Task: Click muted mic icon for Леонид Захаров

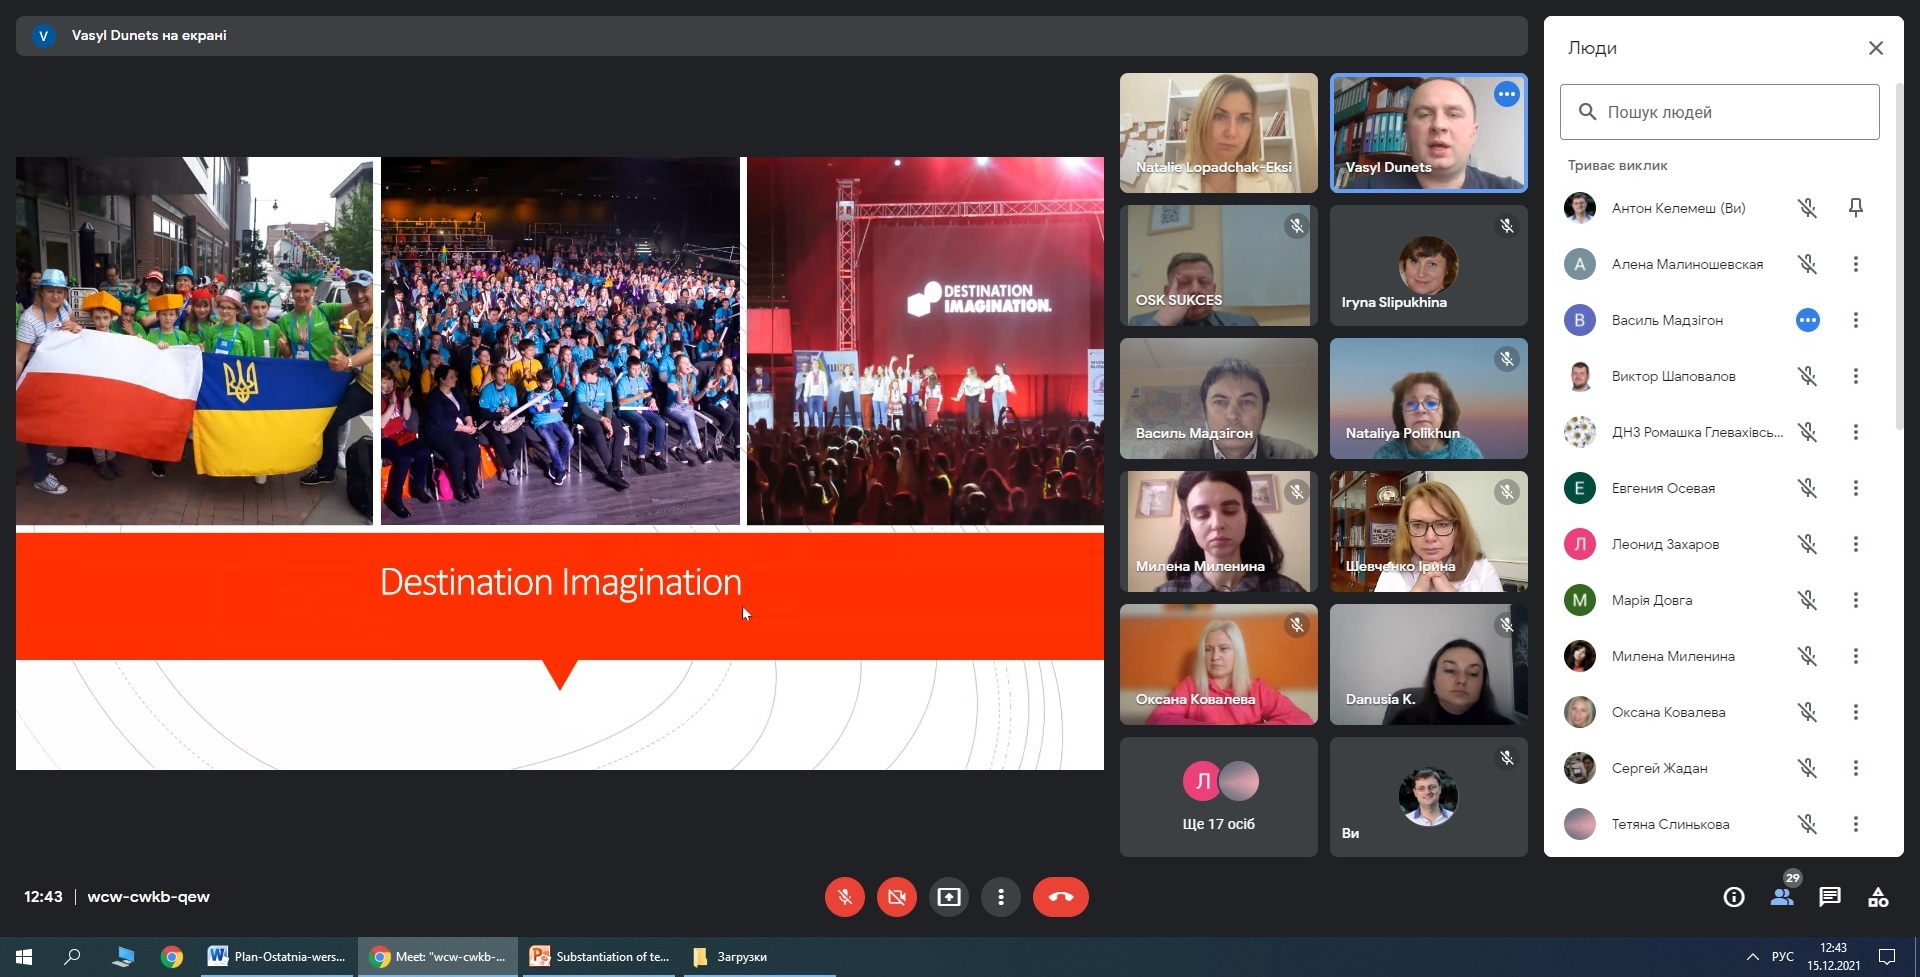Action: 1807,544
